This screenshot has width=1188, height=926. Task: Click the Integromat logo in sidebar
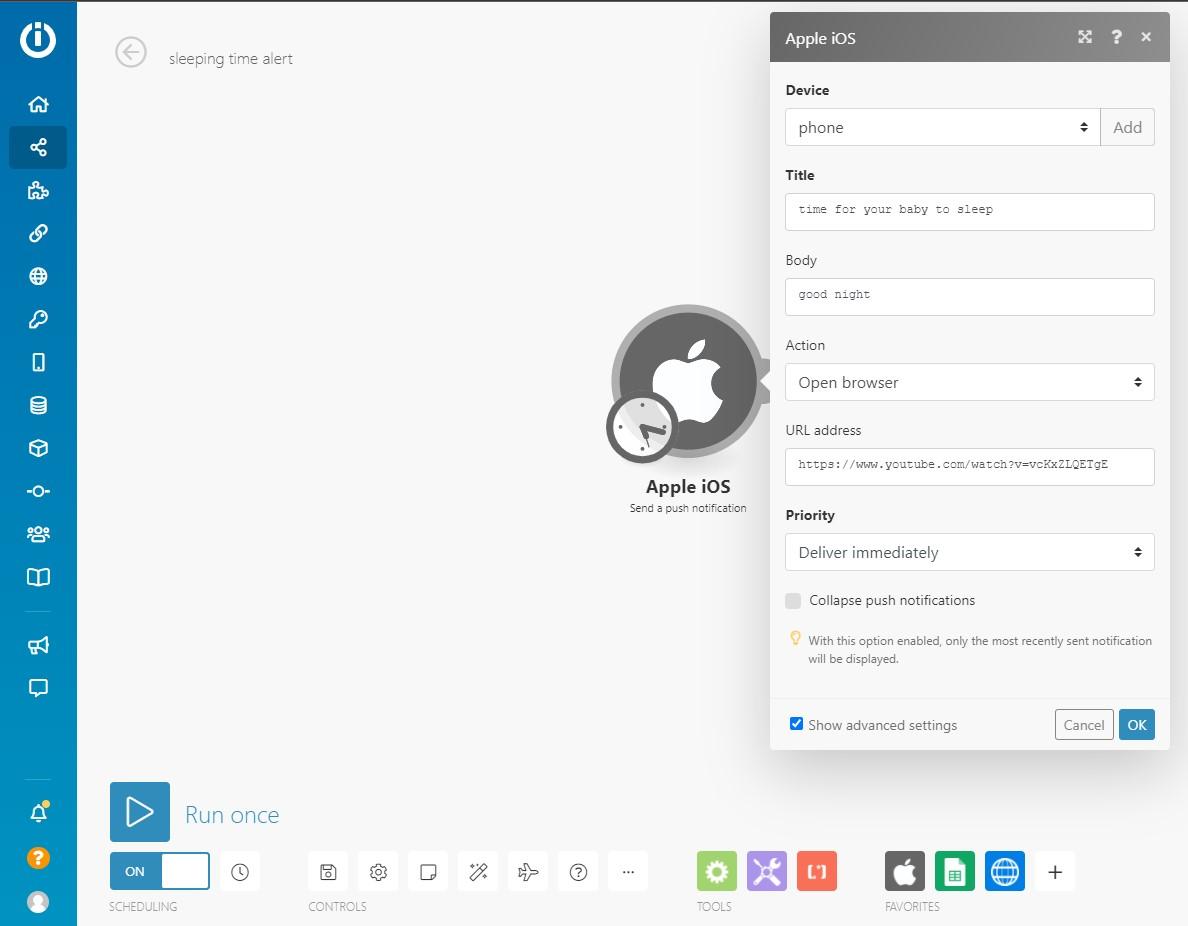(38, 39)
